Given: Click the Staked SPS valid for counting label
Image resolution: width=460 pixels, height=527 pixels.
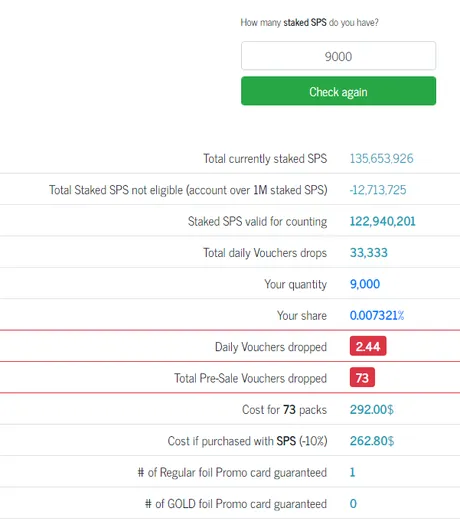Looking at the screenshot, I should coord(257,221).
